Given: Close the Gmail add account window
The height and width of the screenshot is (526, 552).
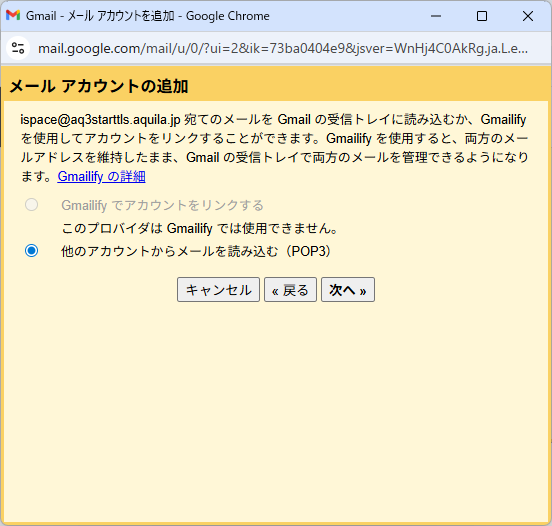Looking at the screenshot, I should click(x=528, y=16).
